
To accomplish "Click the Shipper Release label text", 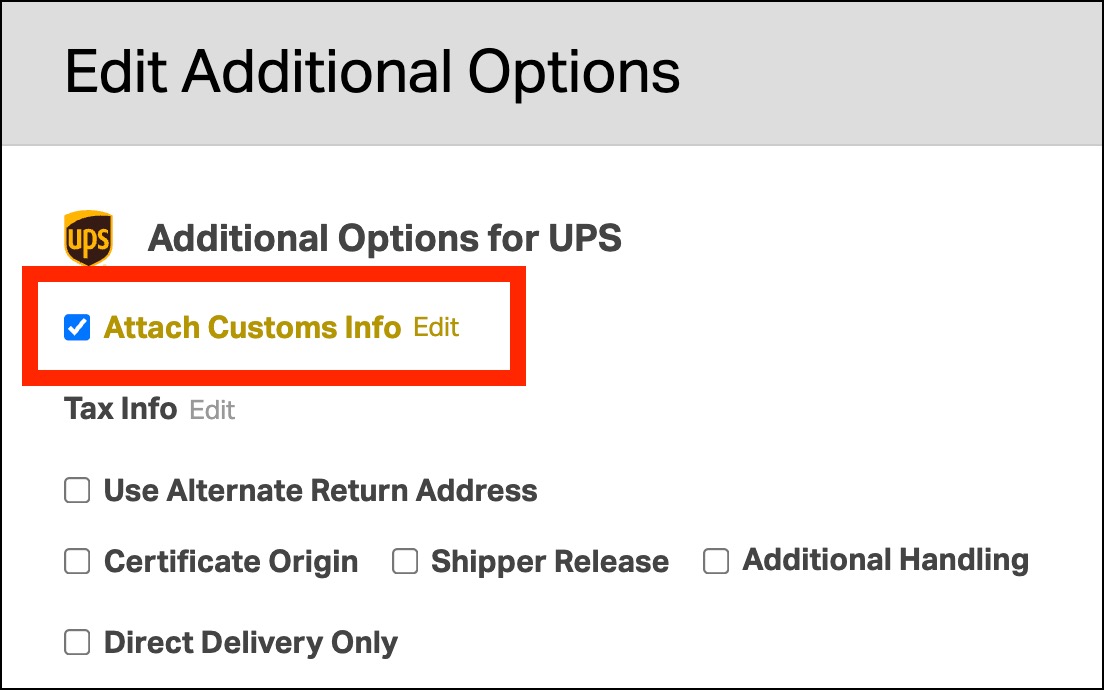I will (x=550, y=562).
